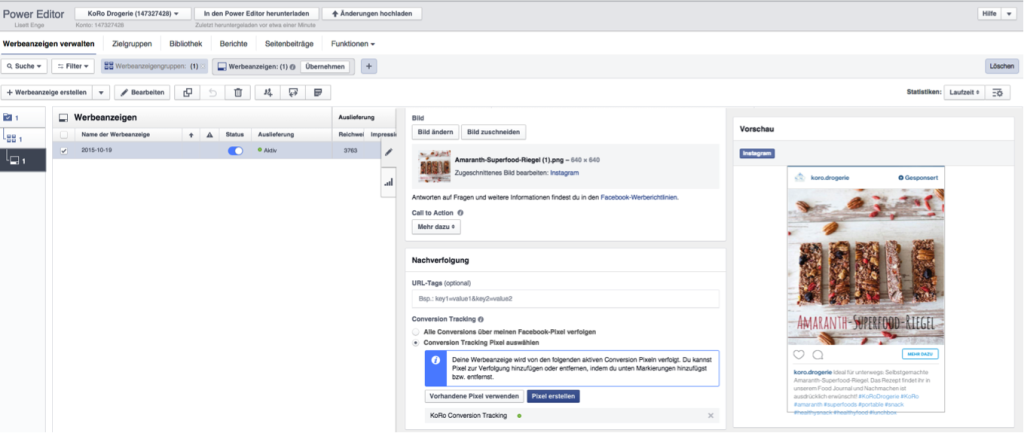This screenshot has width=1024, height=433.
Task: Open the Laufzeit statistics dropdown
Action: point(965,93)
